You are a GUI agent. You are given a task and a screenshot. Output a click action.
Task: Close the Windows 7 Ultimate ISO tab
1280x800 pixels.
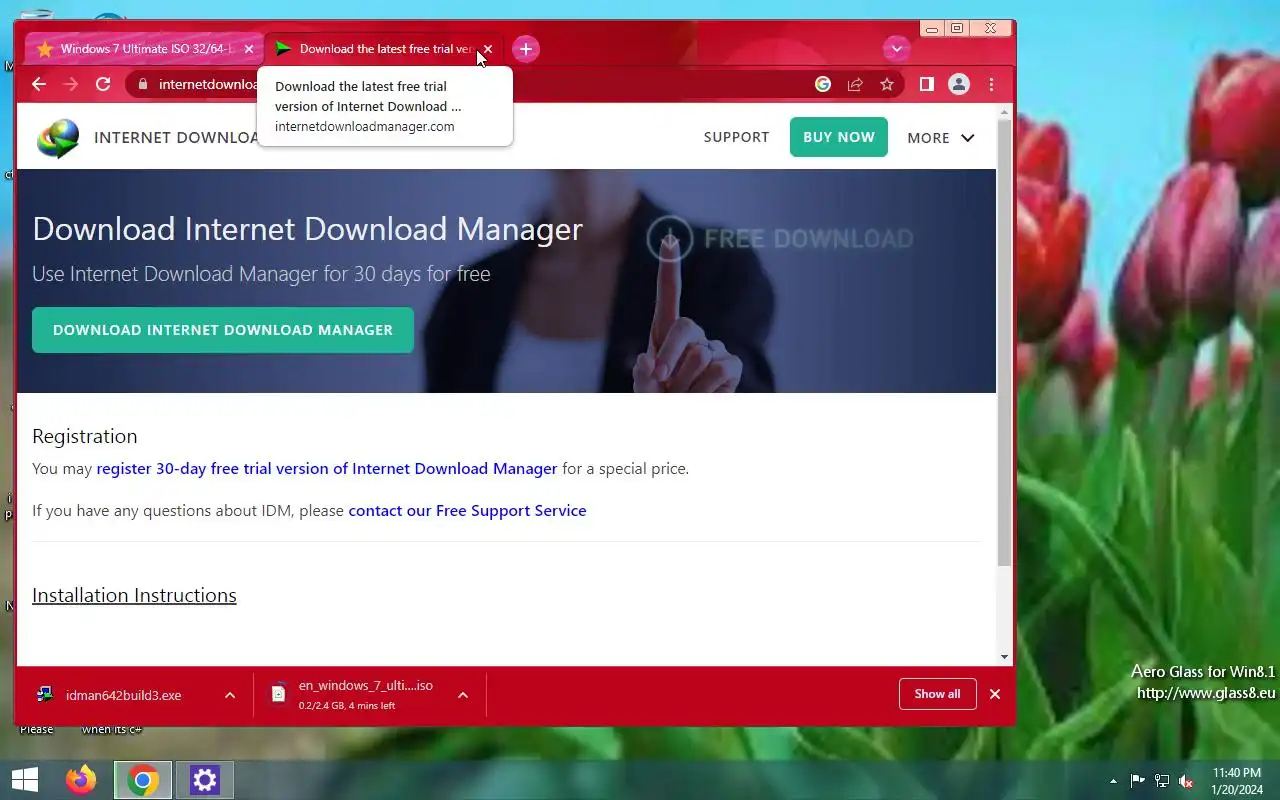[x=249, y=49]
